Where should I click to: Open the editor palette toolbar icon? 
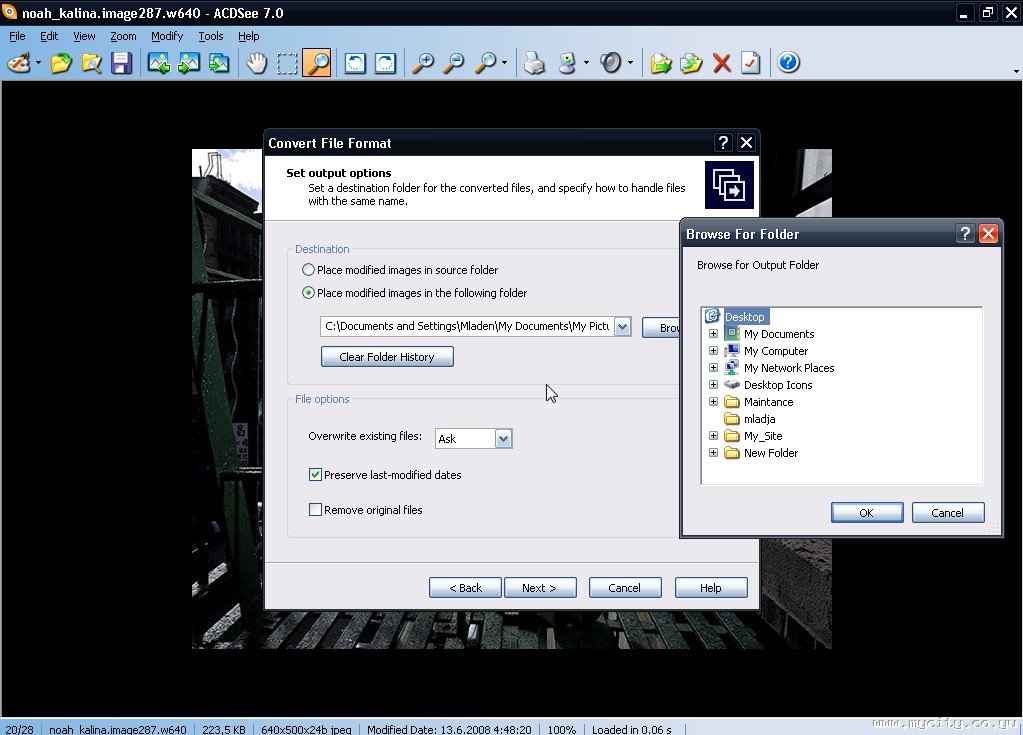click(x=19, y=63)
